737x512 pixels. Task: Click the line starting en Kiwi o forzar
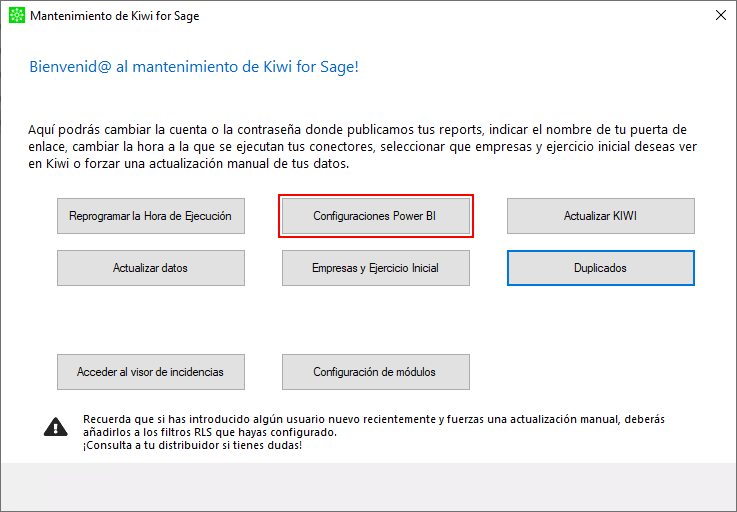pos(188,164)
